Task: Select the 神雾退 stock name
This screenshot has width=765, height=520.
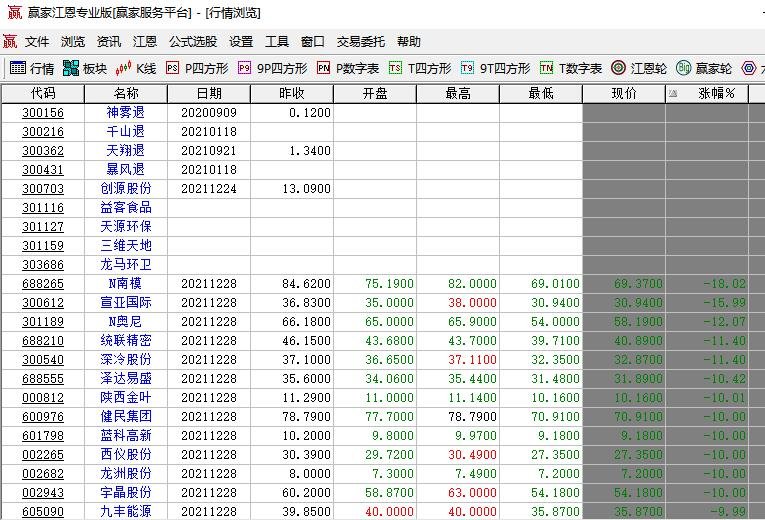Action: pyautogui.click(x=126, y=112)
